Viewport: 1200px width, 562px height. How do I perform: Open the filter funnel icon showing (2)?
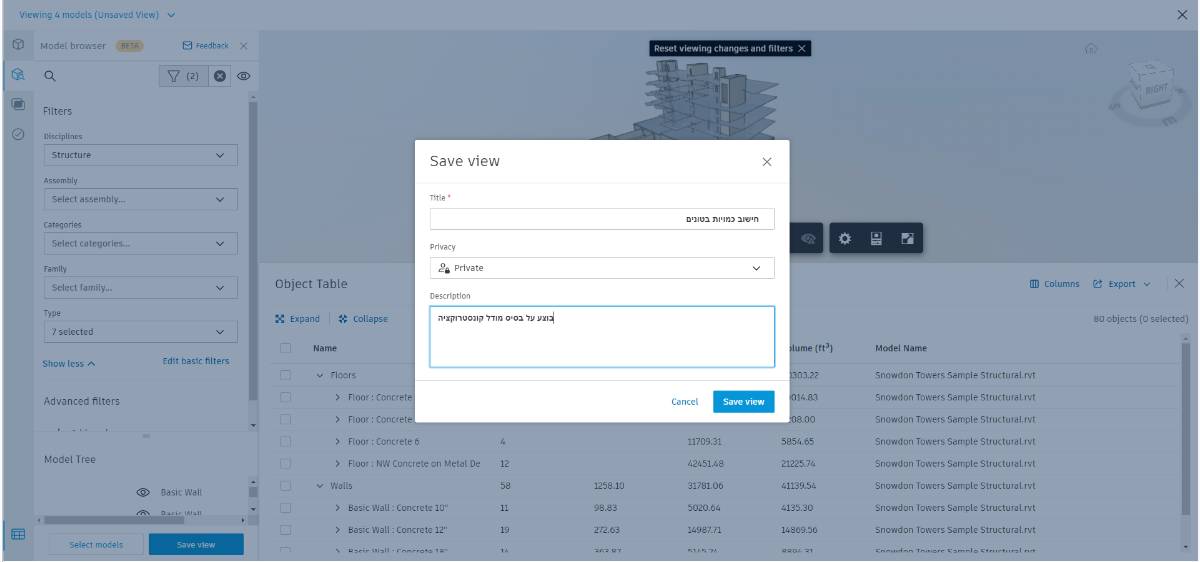point(183,75)
